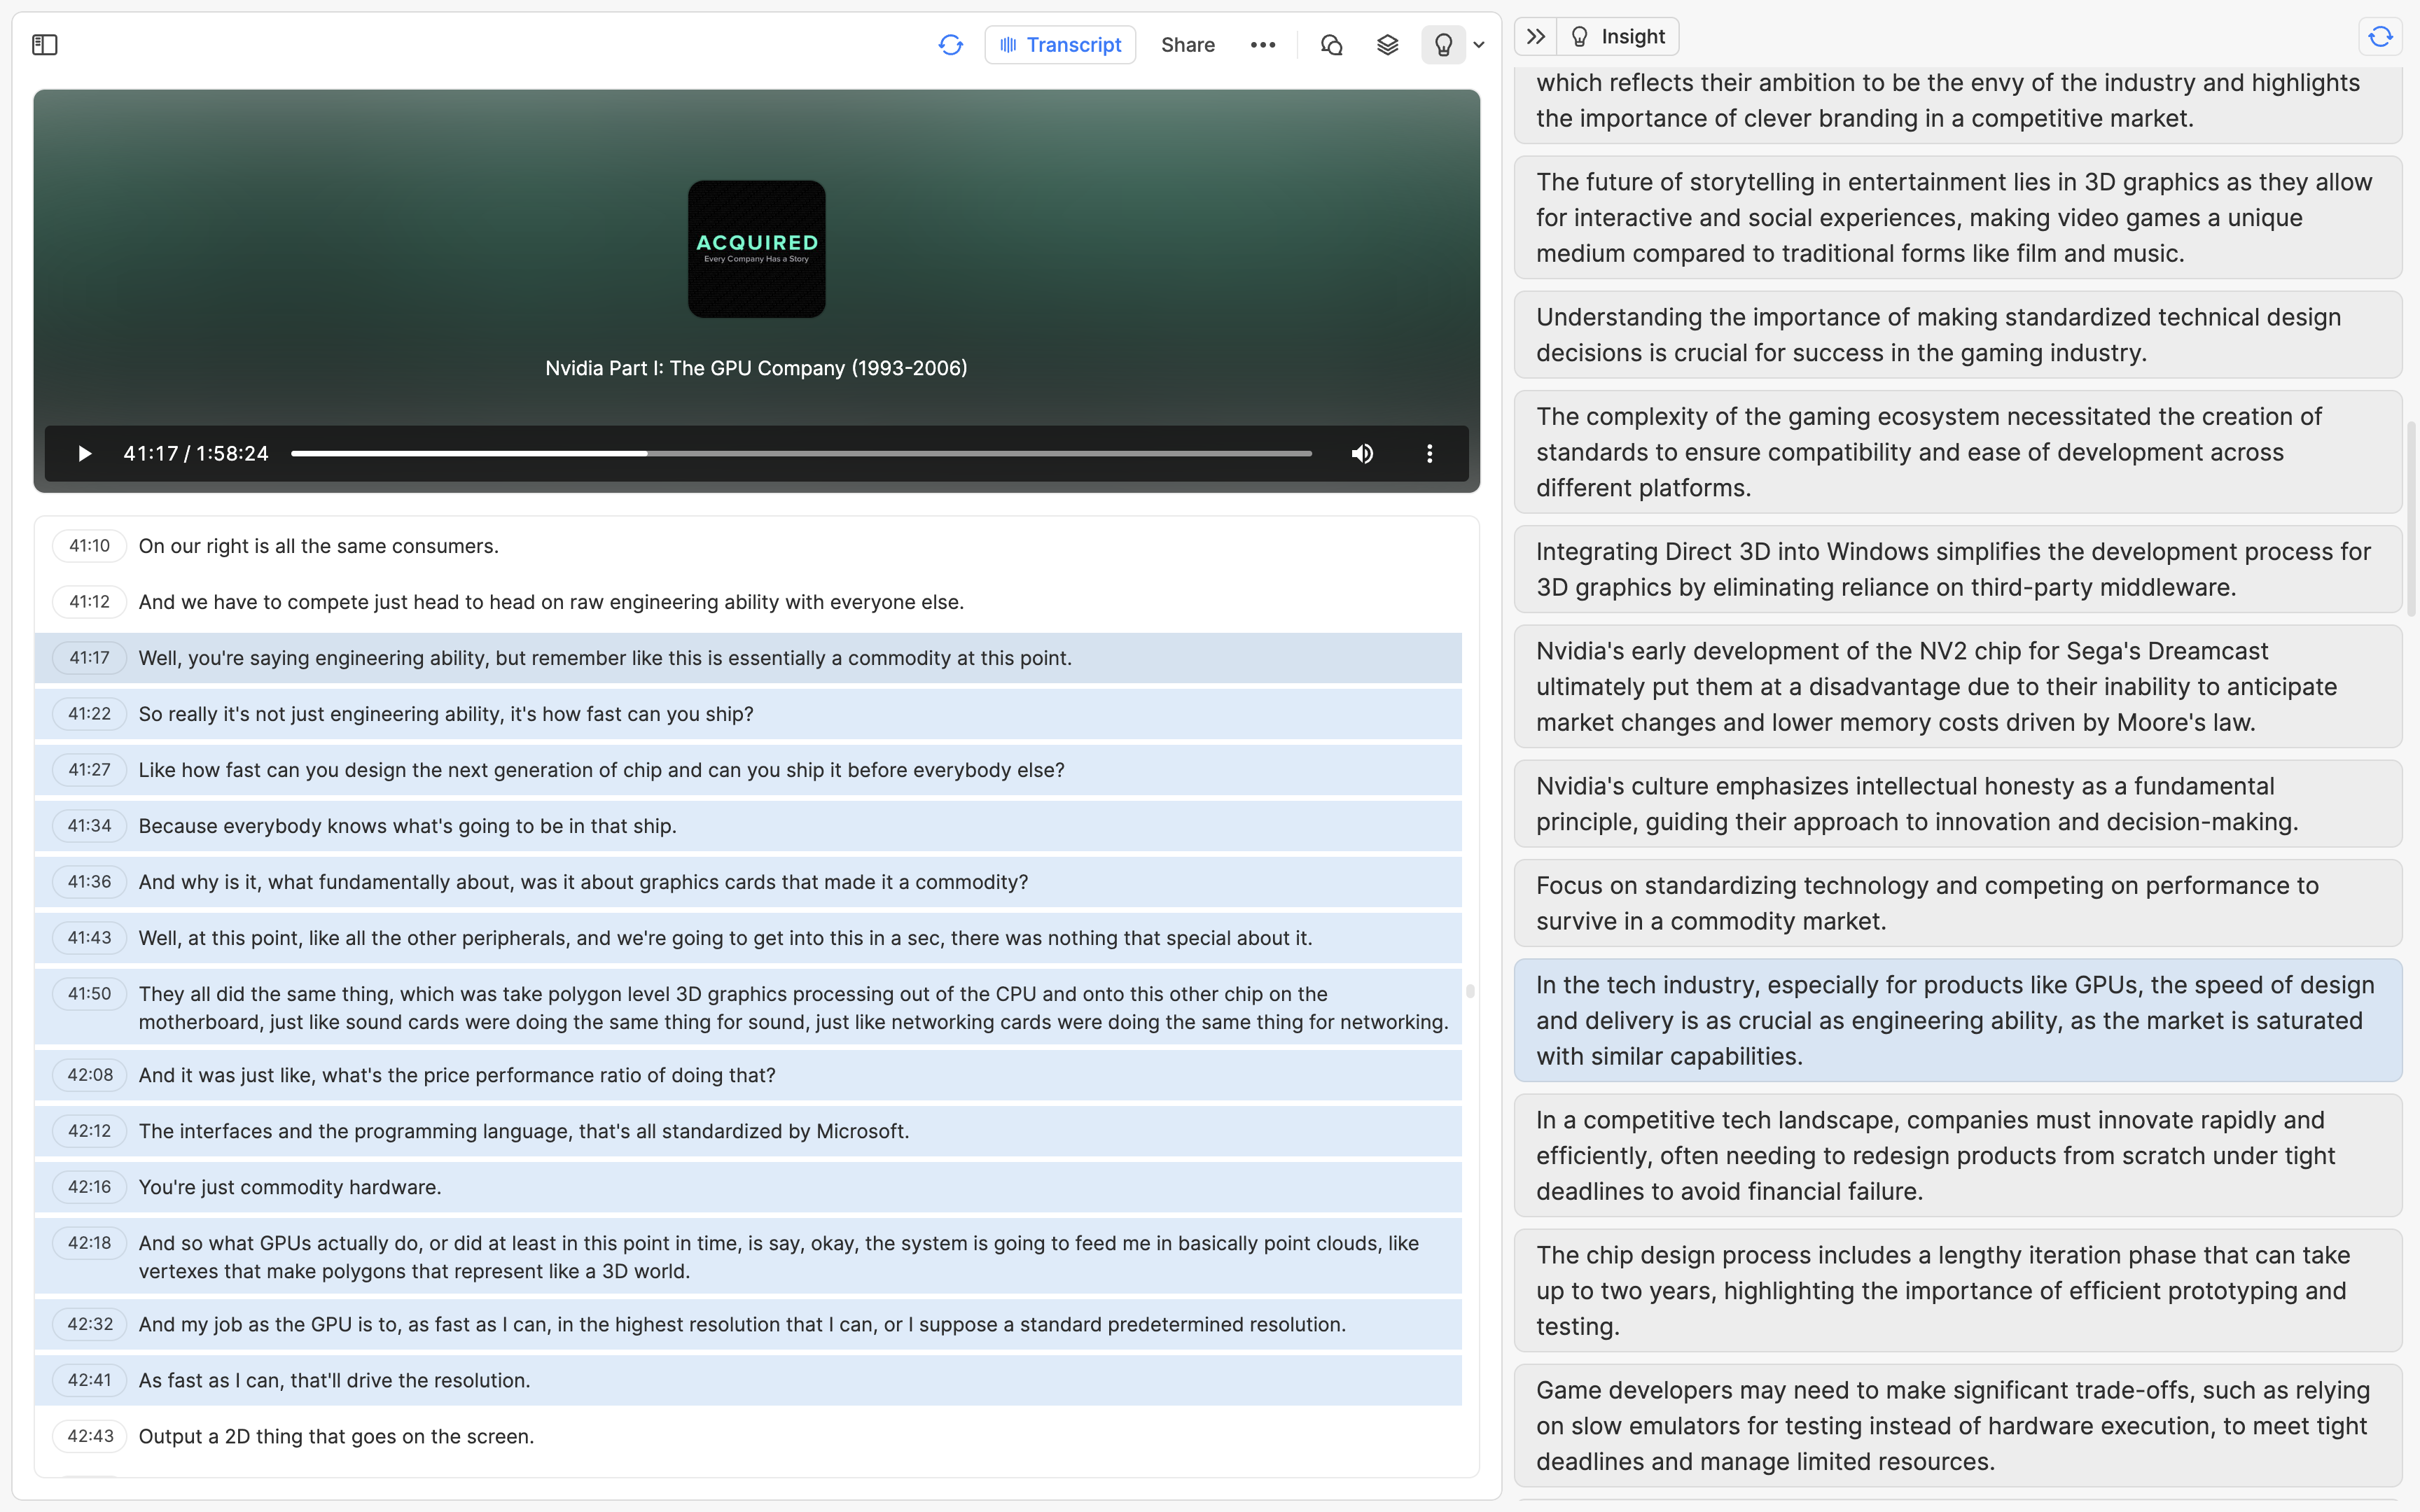
Task: Expand the dropdown arrow next to lightbulb
Action: coord(1479,45)
